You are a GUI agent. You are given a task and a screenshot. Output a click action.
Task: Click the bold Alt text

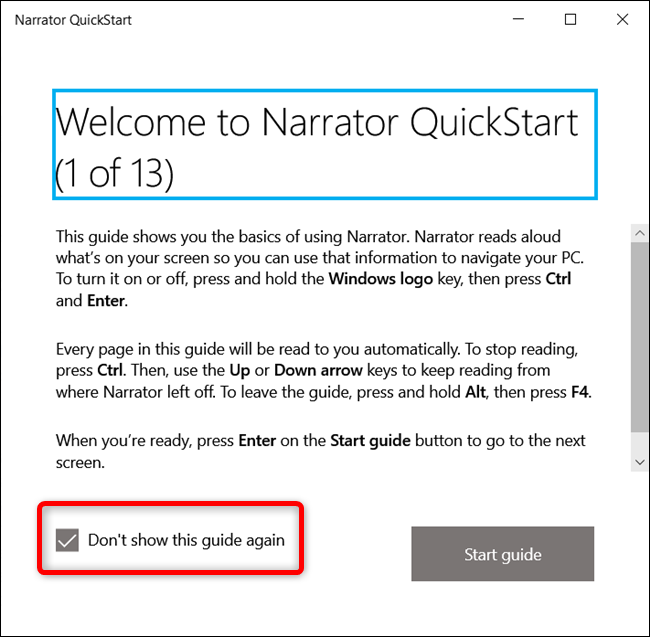[x=475, y=392]
